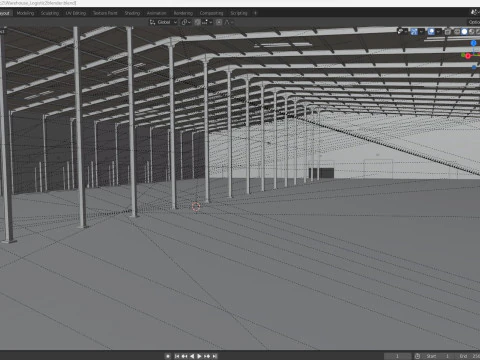Viewport: 480px width, 360px height.
Task: Open the pivot point dropdown
Action: click(186, 22)
